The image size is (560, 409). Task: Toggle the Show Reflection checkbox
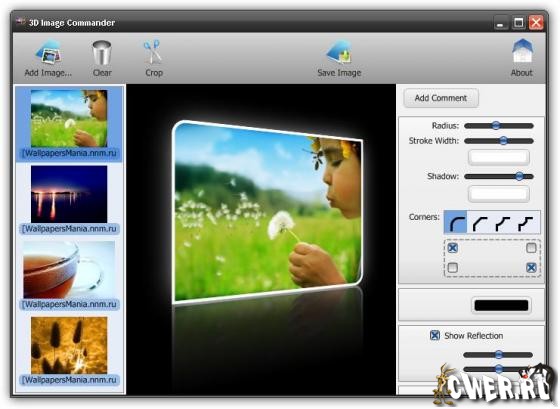(x=435, y=335)
